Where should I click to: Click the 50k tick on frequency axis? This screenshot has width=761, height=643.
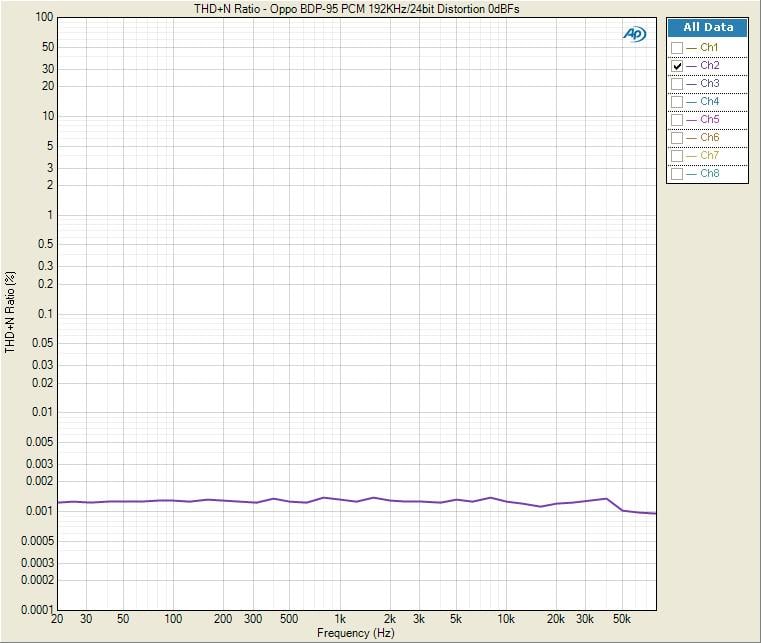622,619
